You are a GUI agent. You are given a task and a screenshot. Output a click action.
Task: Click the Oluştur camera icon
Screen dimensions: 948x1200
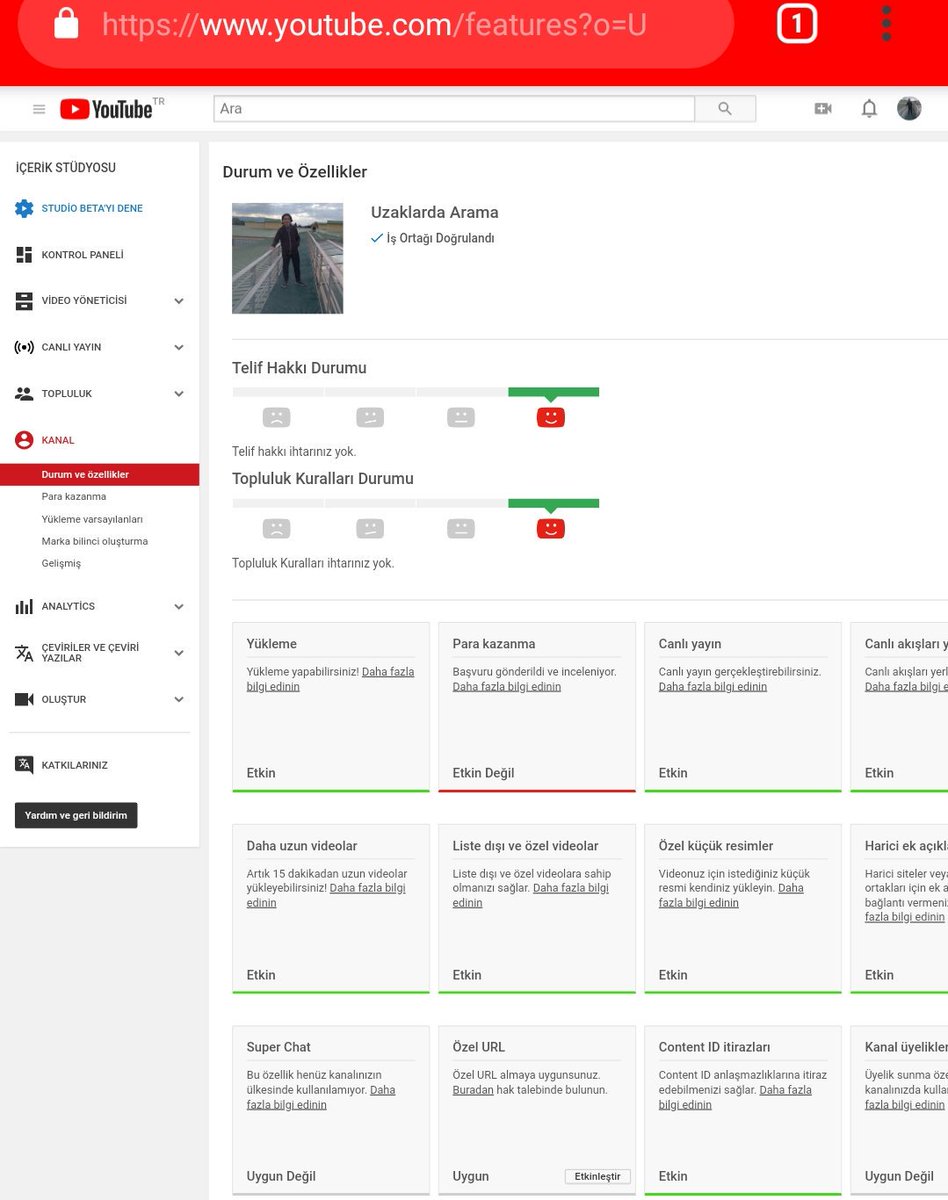(24, 699)
